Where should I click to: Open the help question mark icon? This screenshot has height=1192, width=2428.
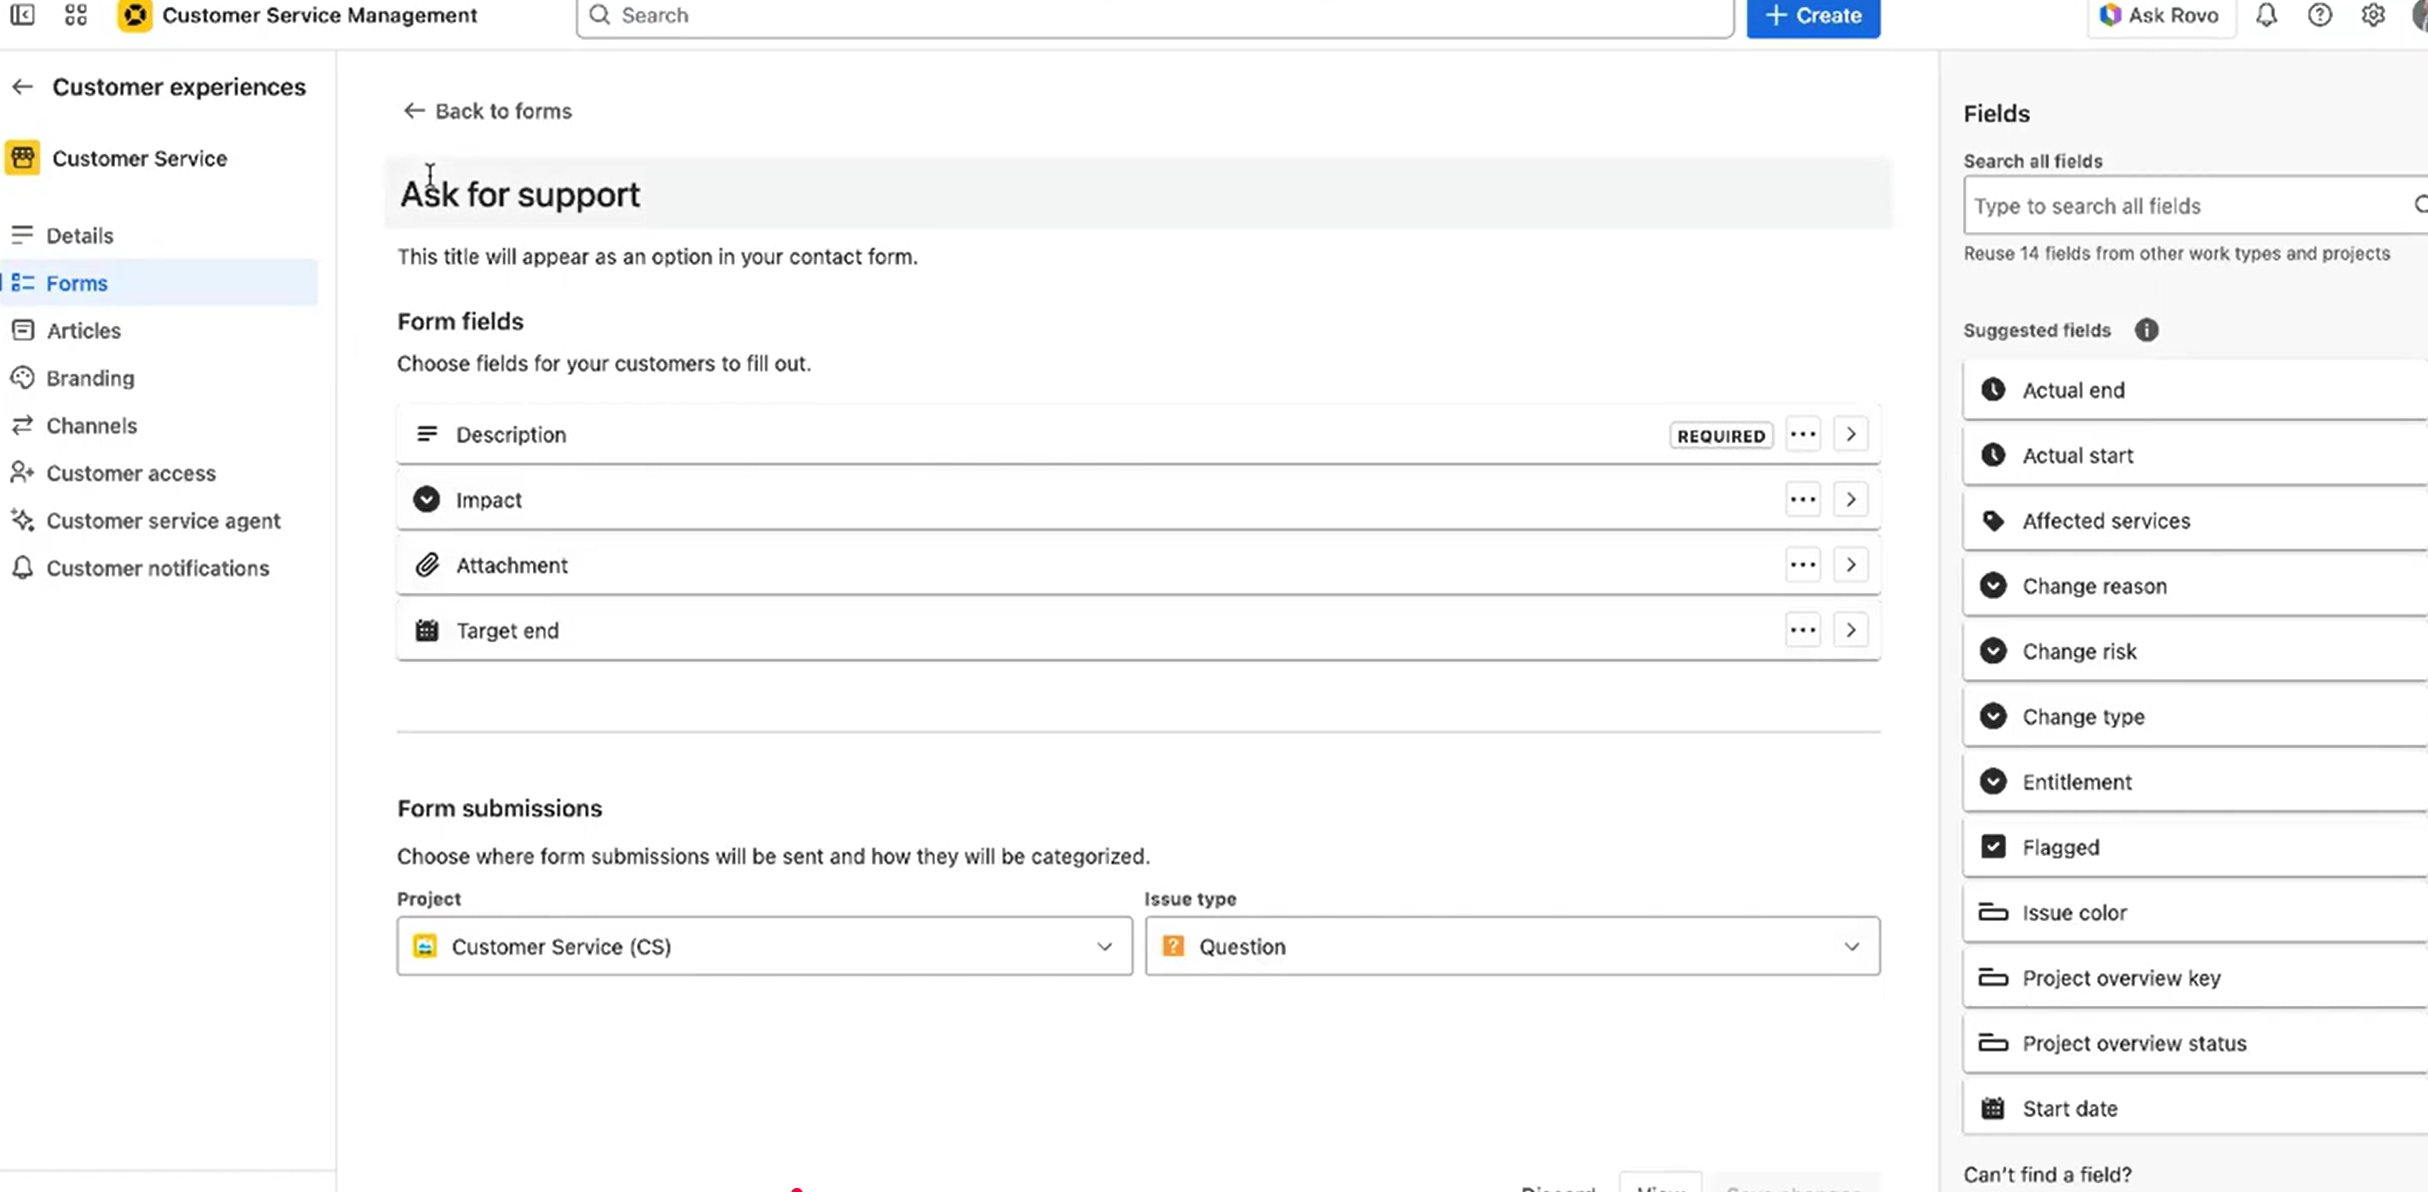point(2319,15)
